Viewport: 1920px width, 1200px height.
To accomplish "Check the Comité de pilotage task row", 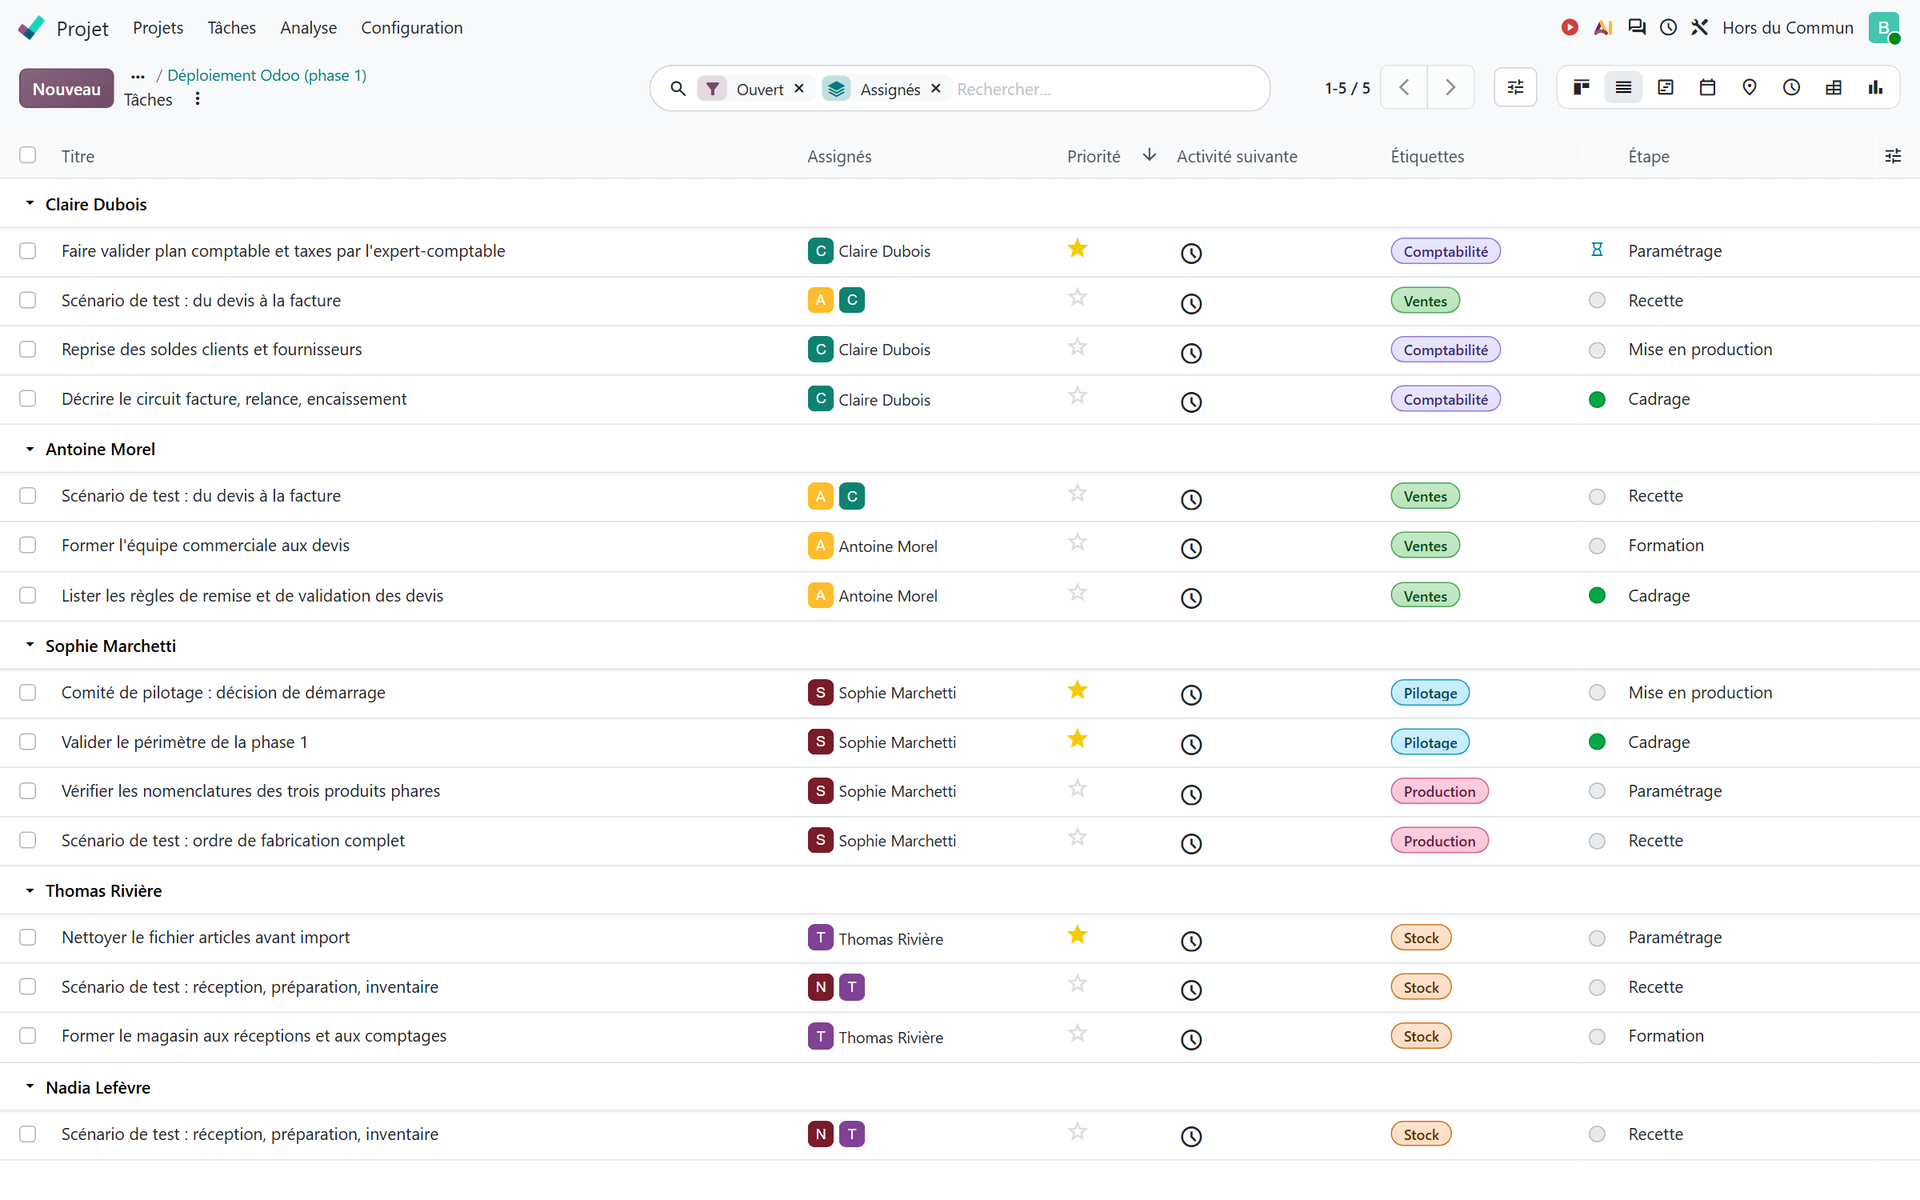I will [28, 693].
